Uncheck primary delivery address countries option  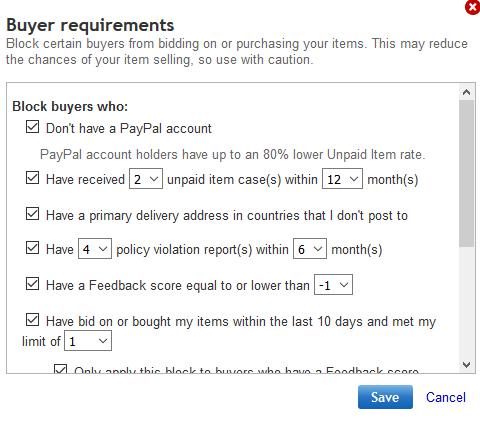pyautogui.click(x=32, y=214)
